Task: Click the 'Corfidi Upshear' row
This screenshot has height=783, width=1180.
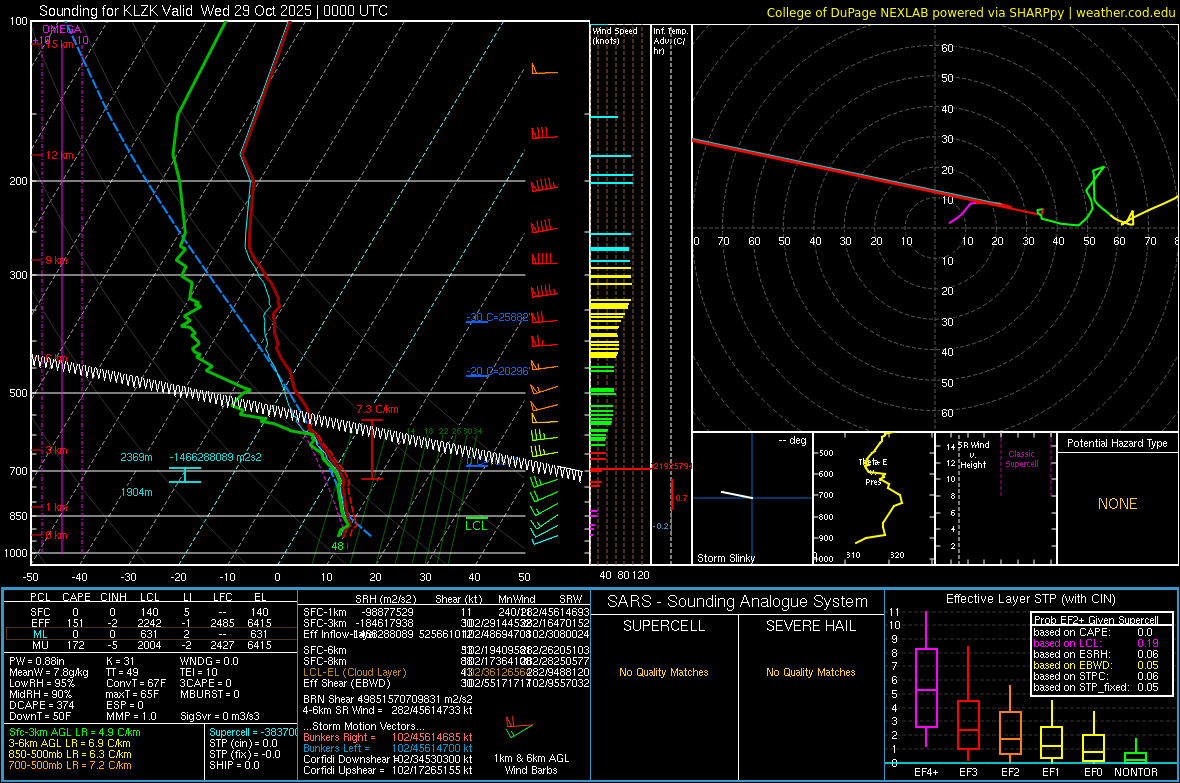Action: click(388, 770)
